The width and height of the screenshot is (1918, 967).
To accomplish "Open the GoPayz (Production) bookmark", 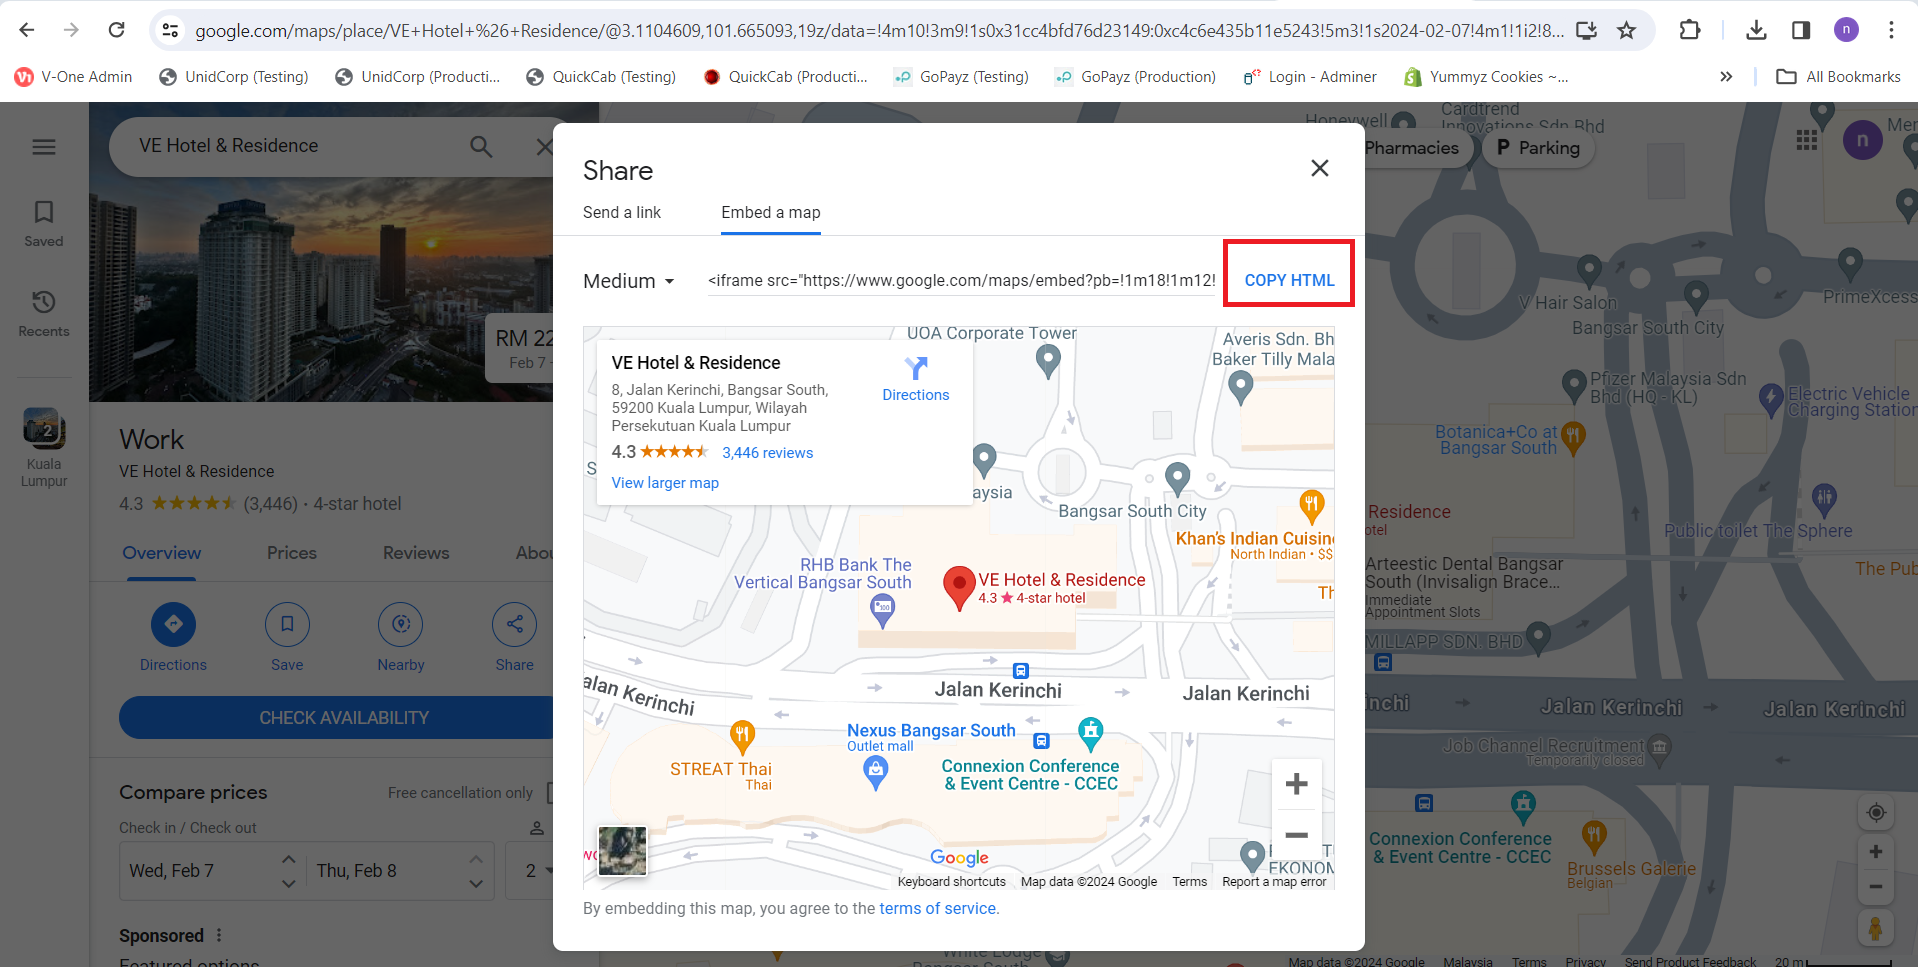I will tap(1135, 77).
